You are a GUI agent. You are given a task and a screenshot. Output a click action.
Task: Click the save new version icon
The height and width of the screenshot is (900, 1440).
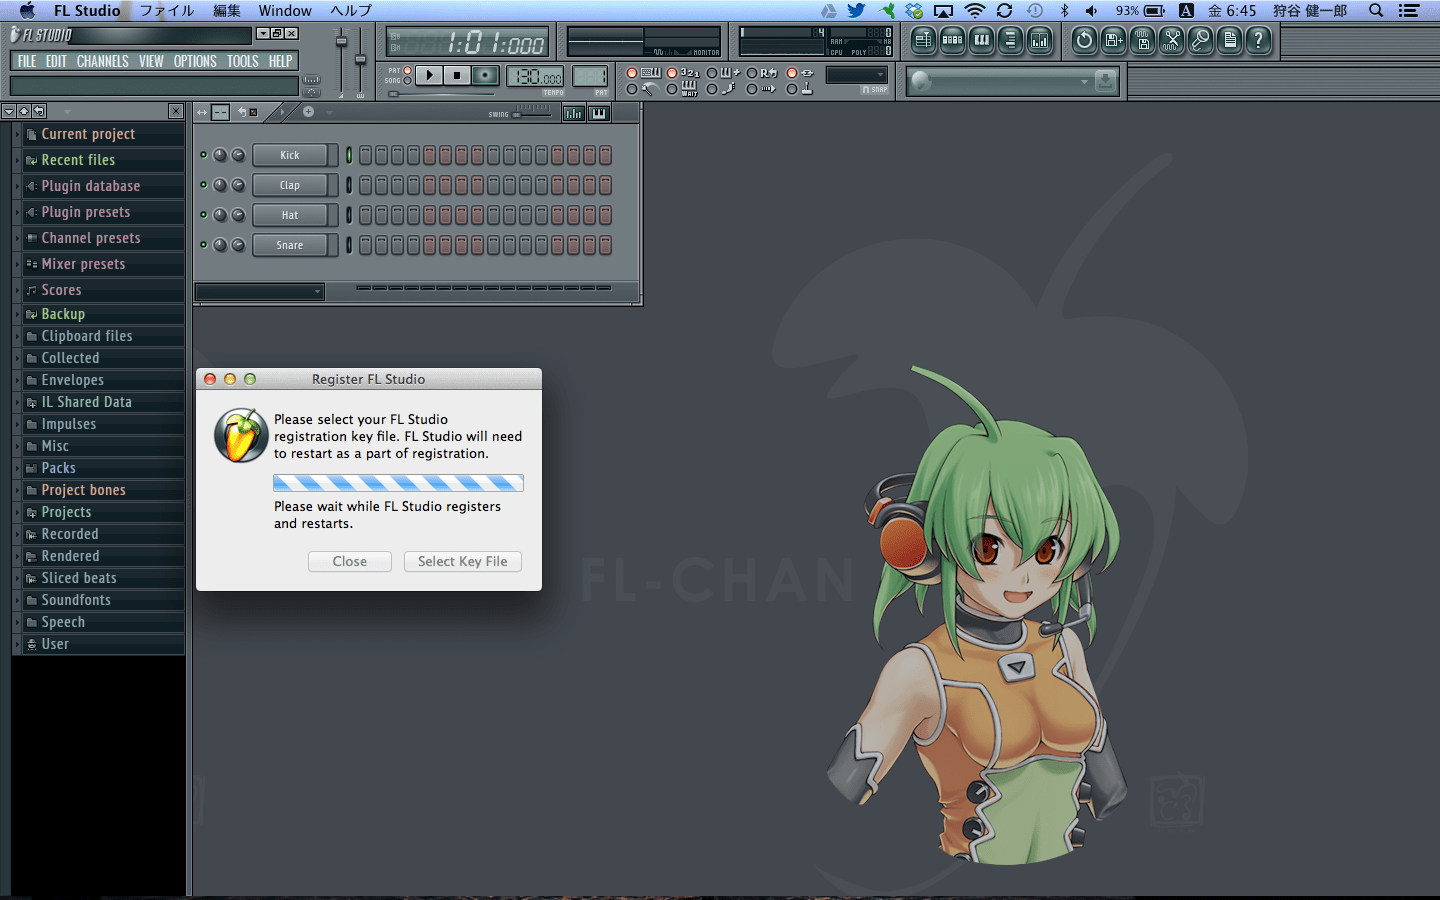coord(1113,40)
